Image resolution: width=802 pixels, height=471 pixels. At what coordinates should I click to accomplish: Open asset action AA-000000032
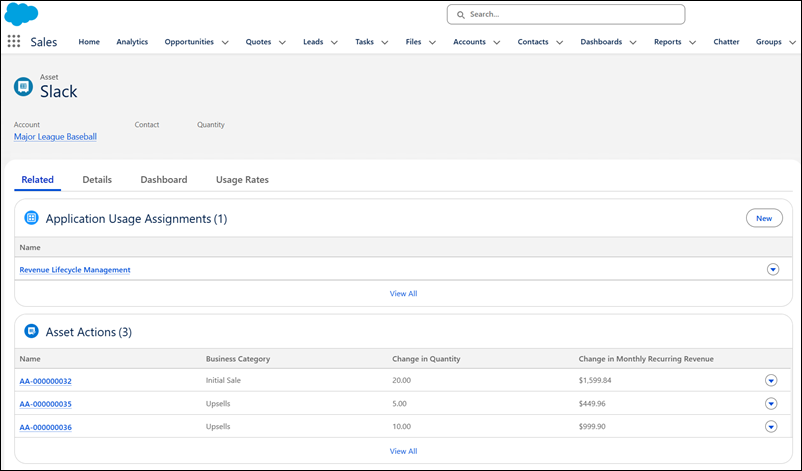46,381
